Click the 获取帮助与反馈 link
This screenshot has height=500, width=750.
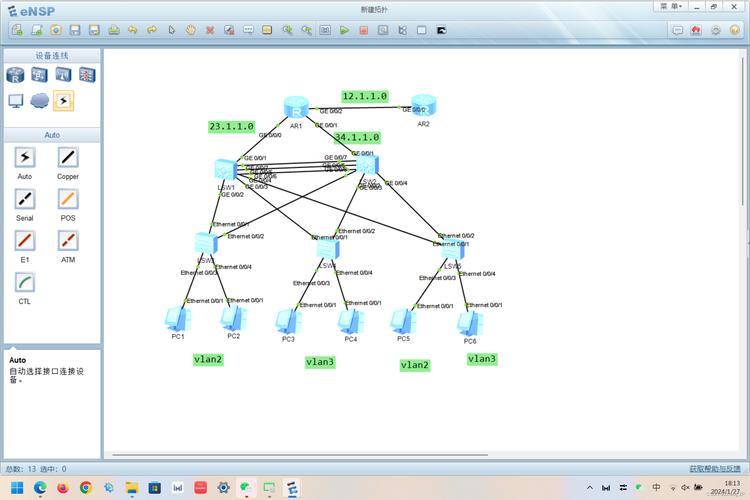click(x=716, y=468)
